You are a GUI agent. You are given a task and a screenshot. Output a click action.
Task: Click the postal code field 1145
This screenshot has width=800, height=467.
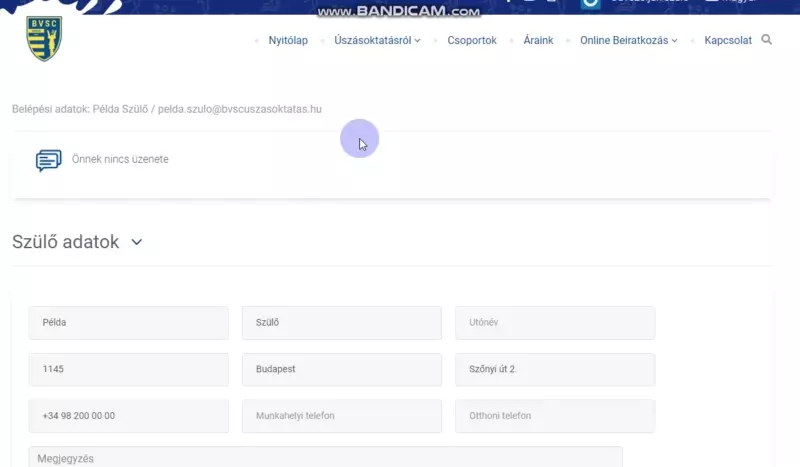[128, 369]
